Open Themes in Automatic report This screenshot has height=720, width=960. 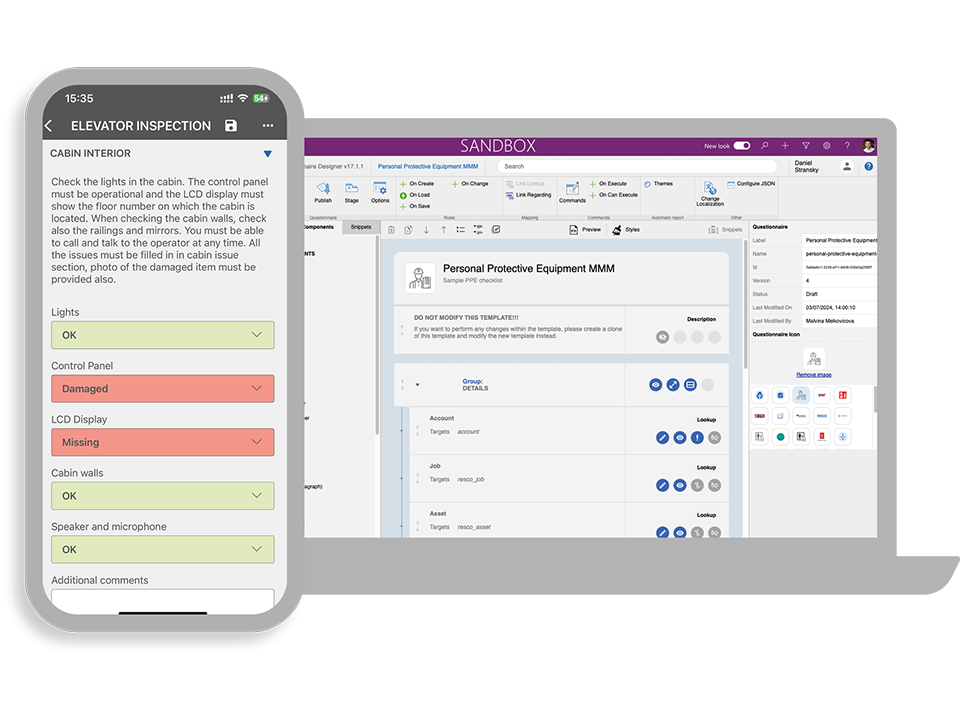(x=659, y=184)
